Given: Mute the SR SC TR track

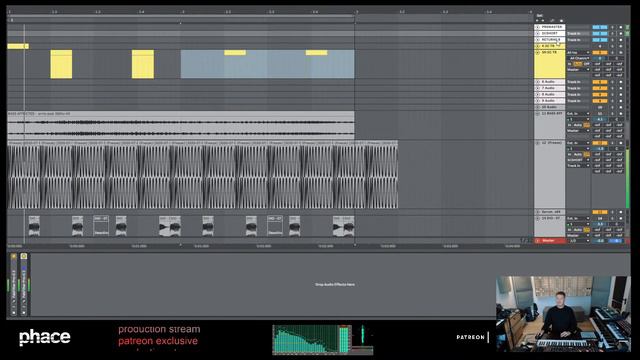Looking at the screenshot, I should click(600, 52).
